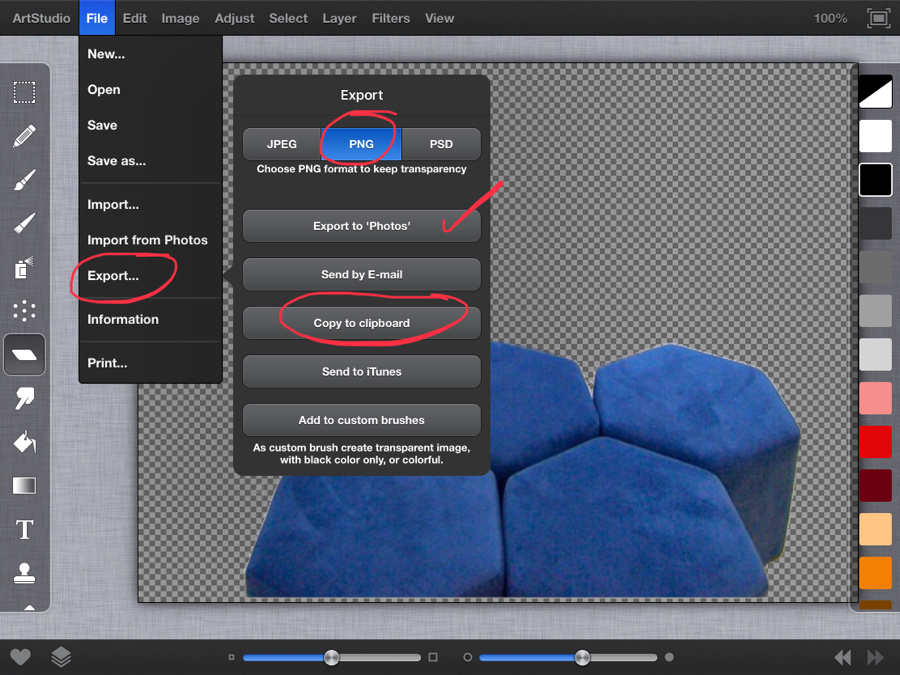
Task: Select the Smudge finger tool
Action: [24, 398]
